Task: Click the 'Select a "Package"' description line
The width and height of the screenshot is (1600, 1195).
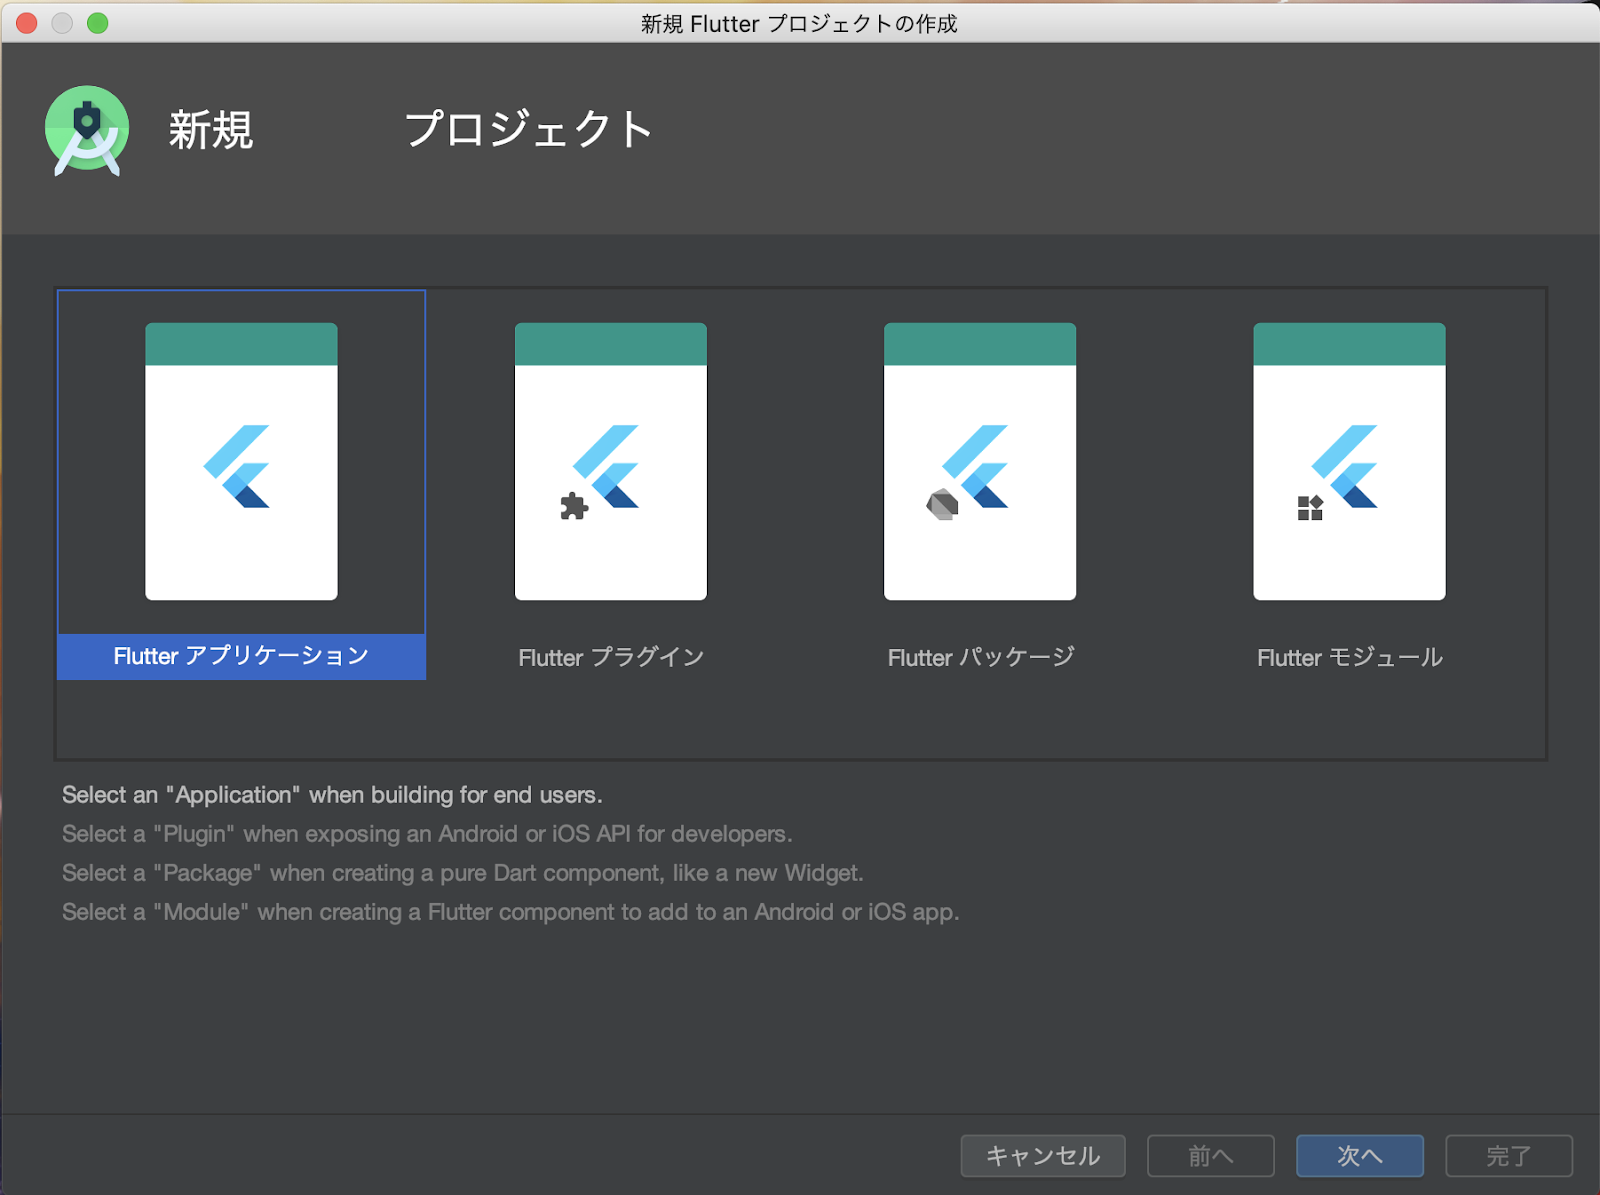Action: 463,873
